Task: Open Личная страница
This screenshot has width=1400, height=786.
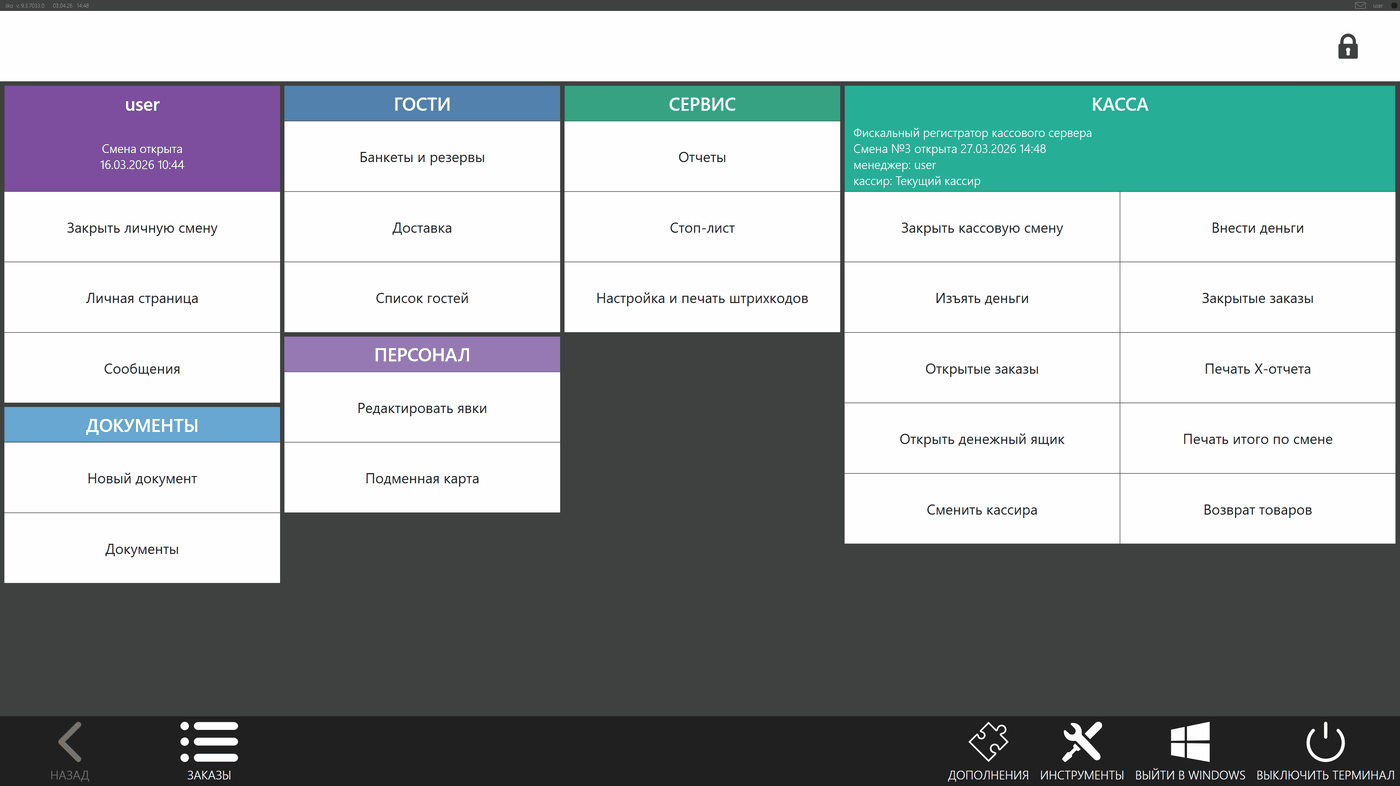Action: [x=142, y=298]
